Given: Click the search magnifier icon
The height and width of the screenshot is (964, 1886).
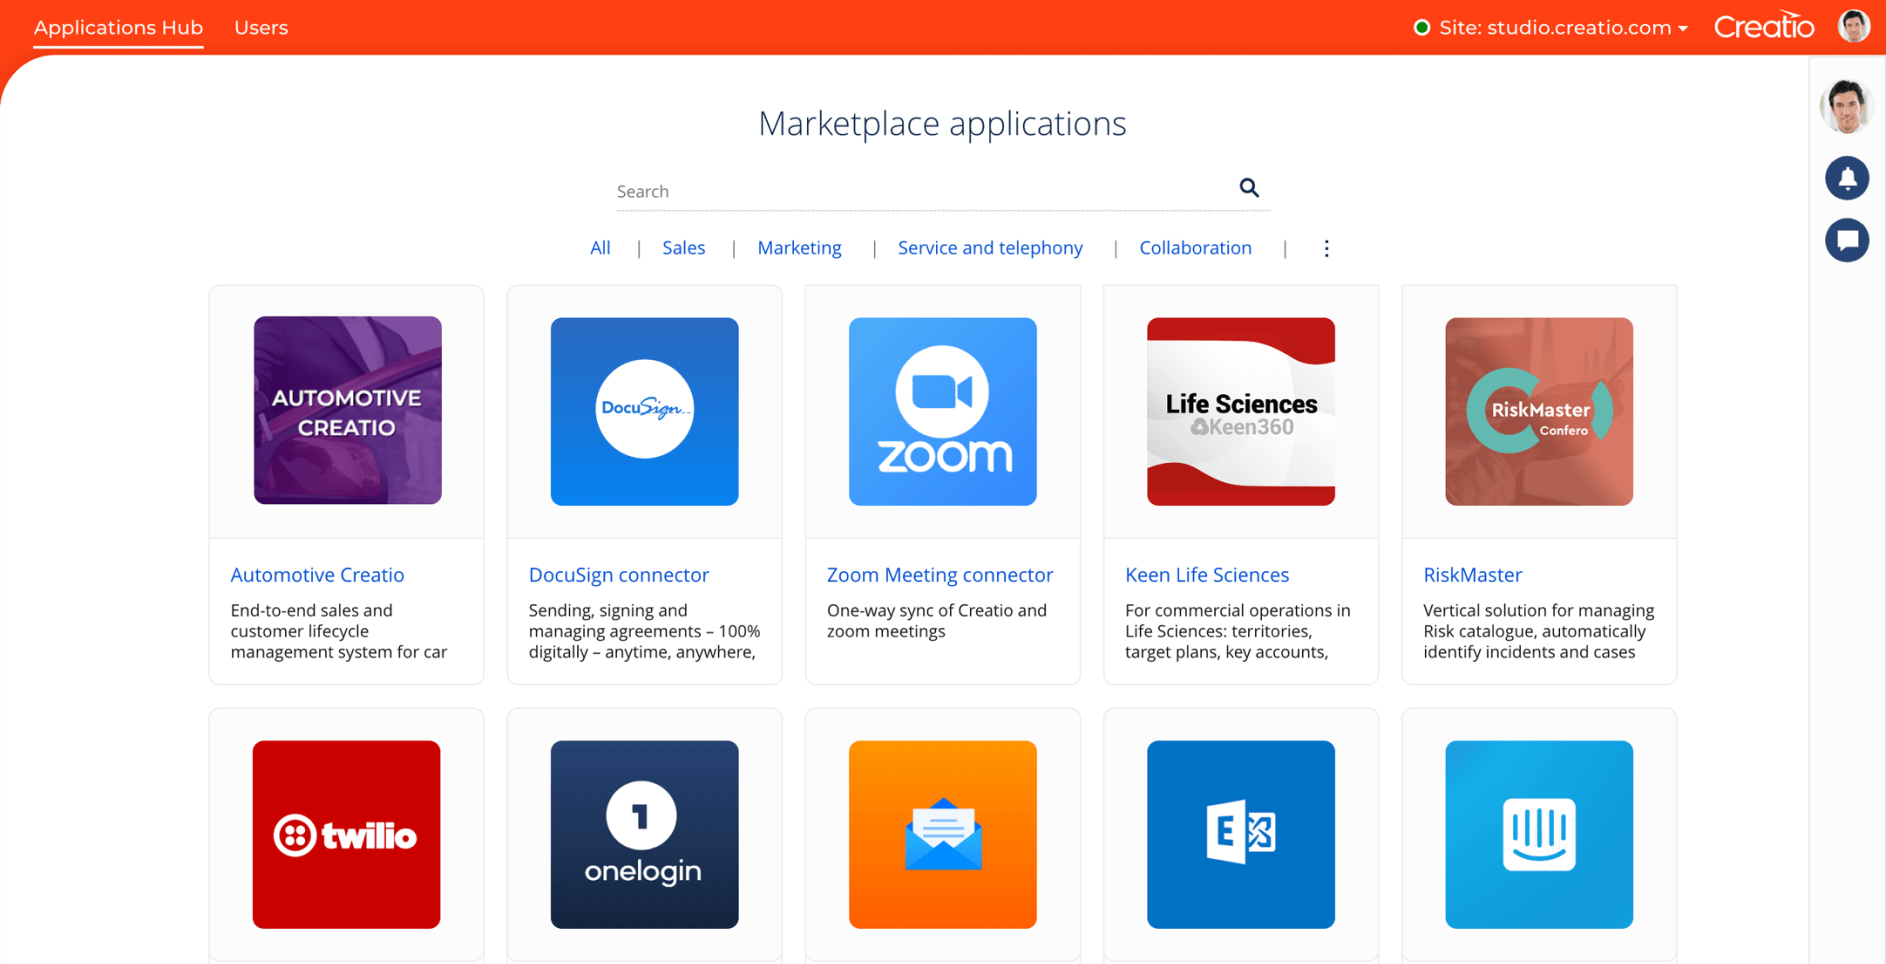Looking at the screenshot, I should [x=1248, y=188].
